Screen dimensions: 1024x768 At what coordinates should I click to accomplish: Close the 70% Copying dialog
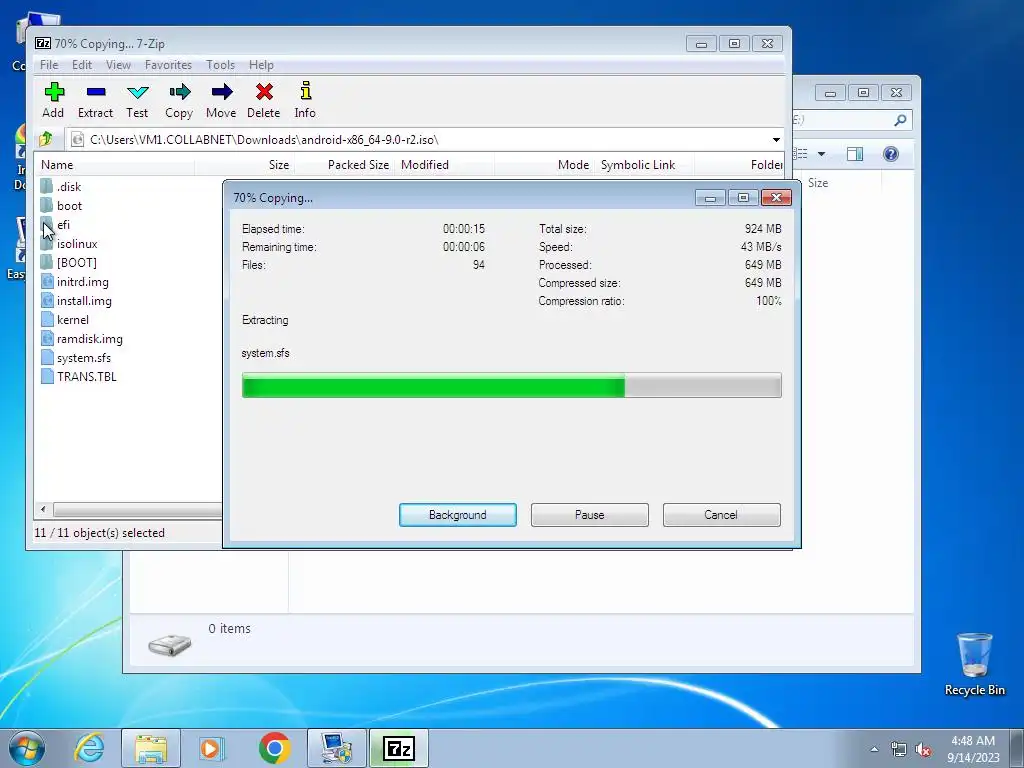click(x=776, y=197)
